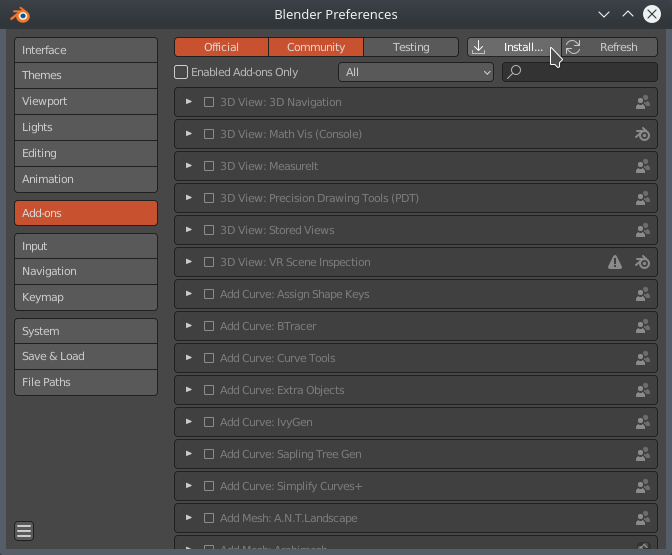The image size is (672, 555).
Task: Click the Refresh button
Action: point(608,47)
